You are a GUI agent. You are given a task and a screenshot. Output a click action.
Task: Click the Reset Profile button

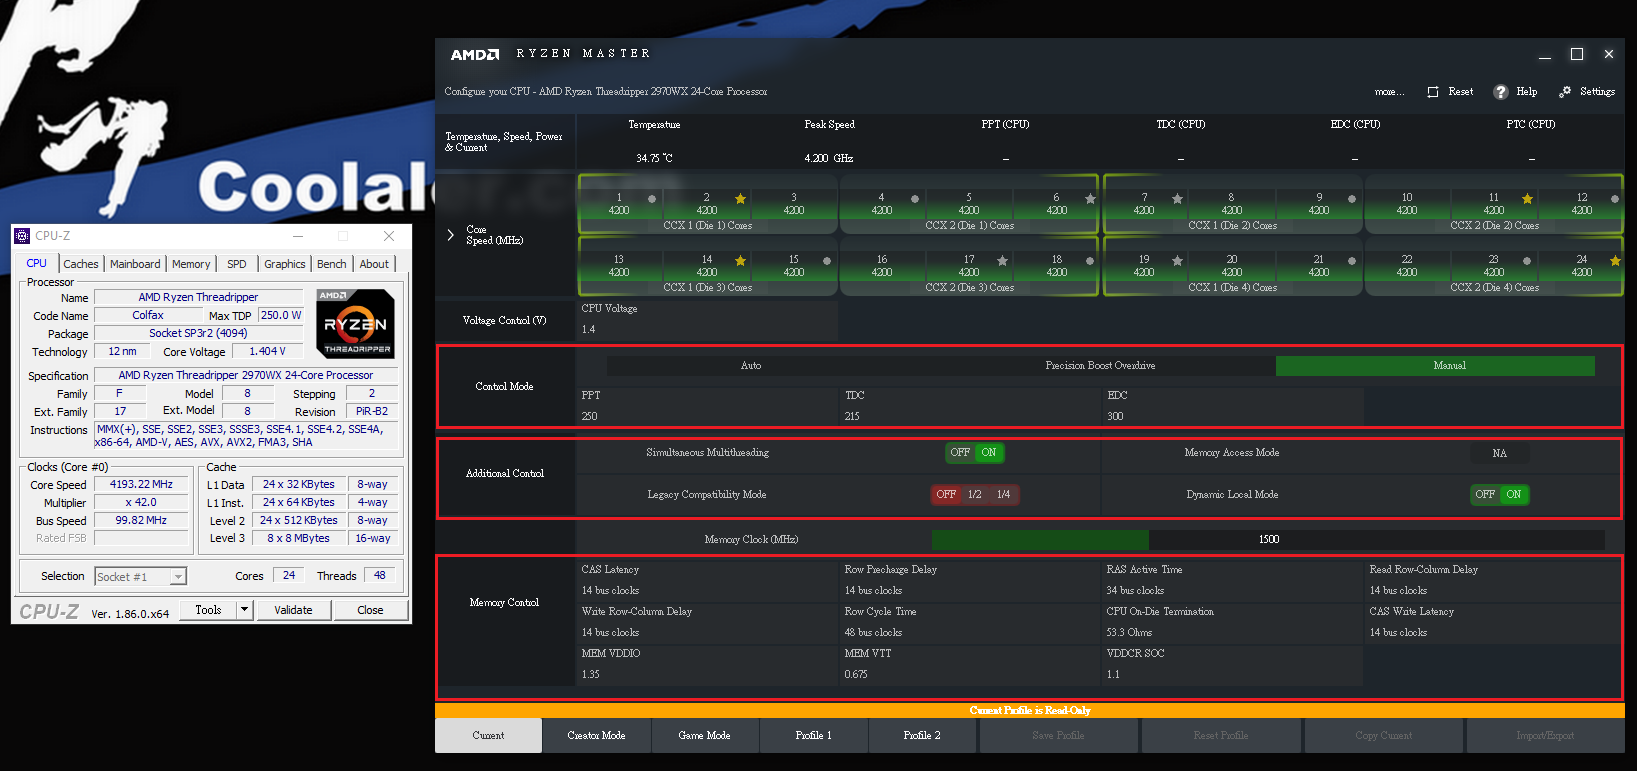click(x=1221, y=736)
